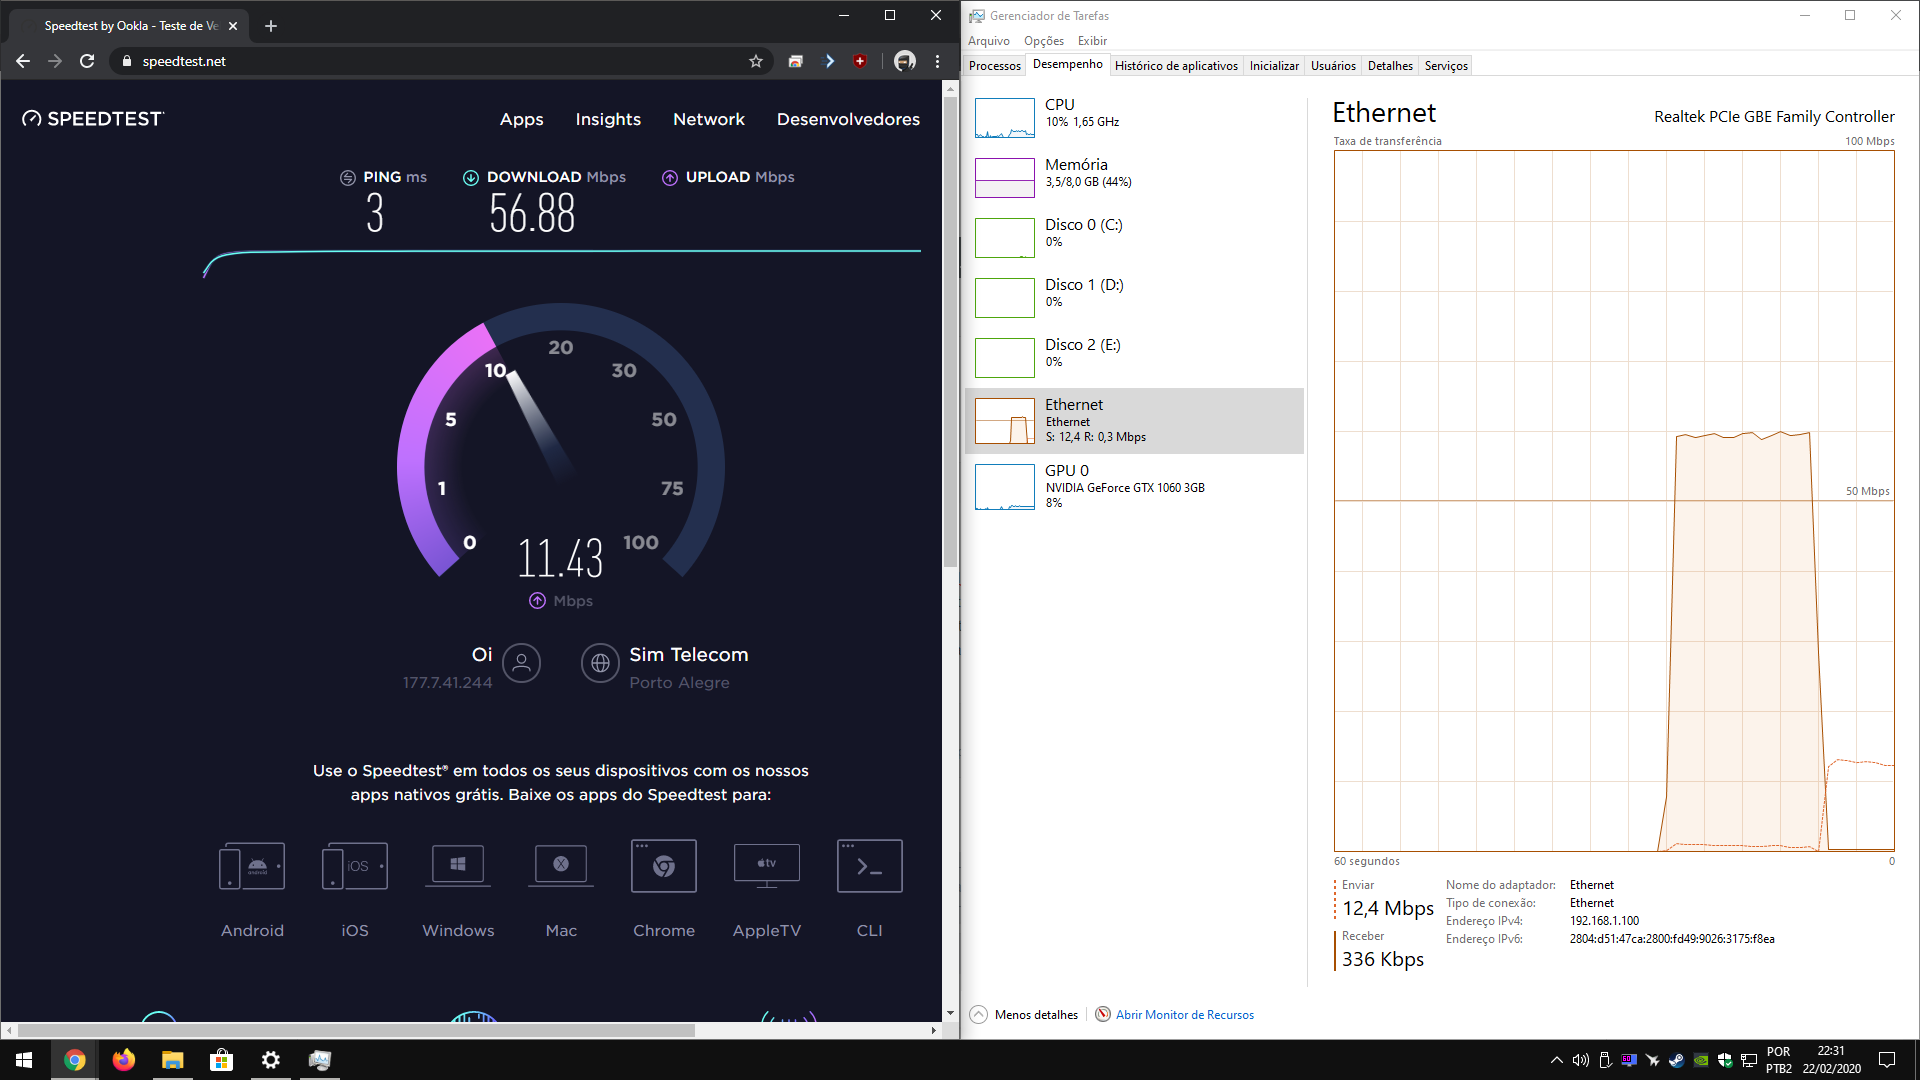Show hidden system tray icons

tap(1557, 1060)
